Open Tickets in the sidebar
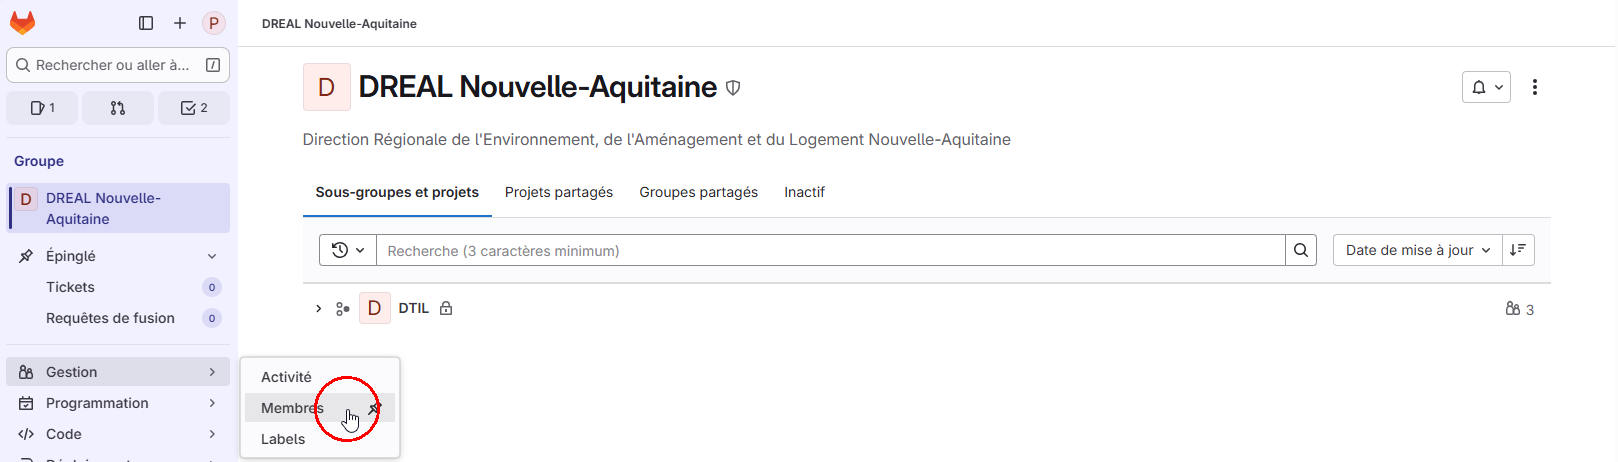This screenshot has width=1618, height=462. 70,287
